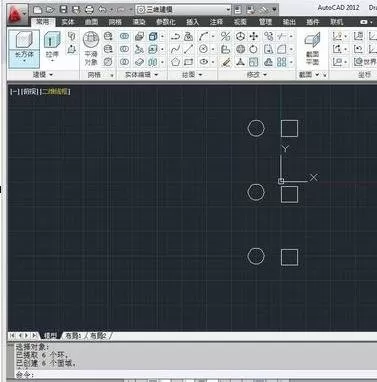Viewport: 377px width, 382px height.
Task: Switch to the 布局1 layout tab
Action: (x=73, y=336)
